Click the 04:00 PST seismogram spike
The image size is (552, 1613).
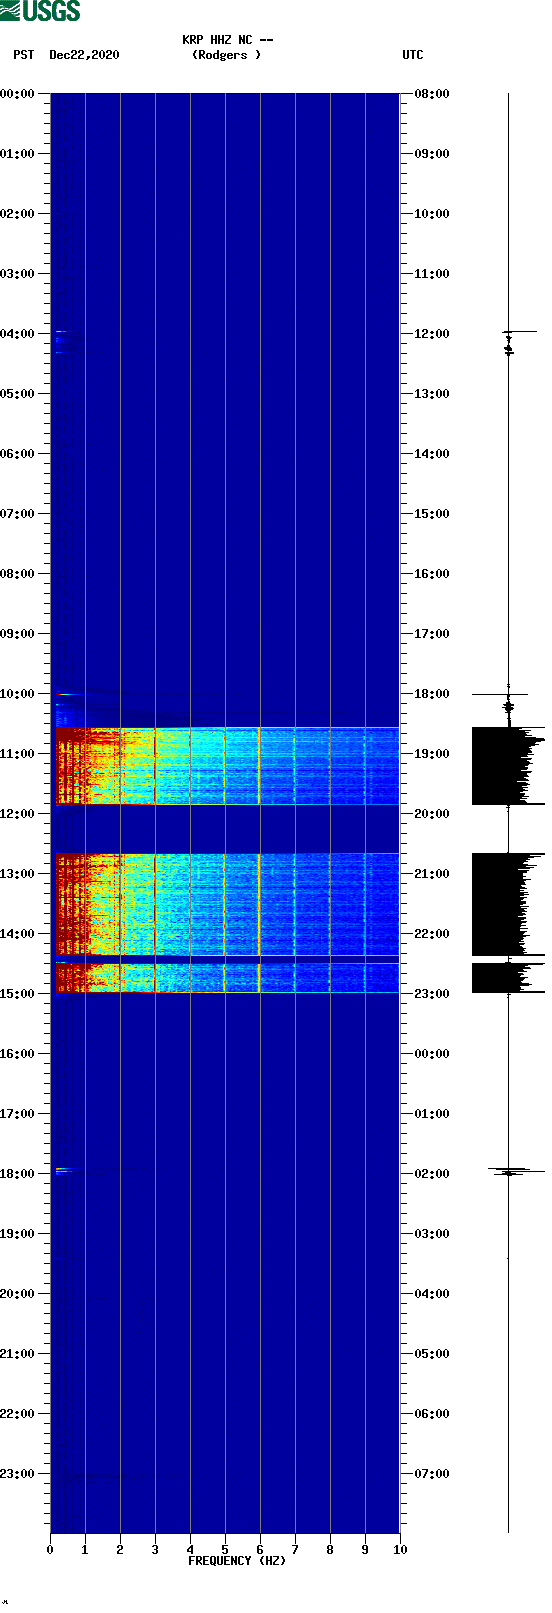coord(518,332)
